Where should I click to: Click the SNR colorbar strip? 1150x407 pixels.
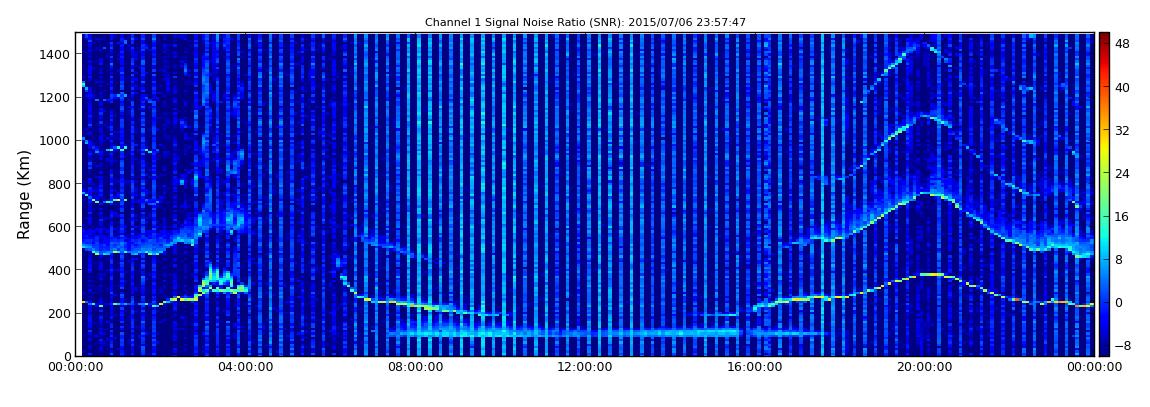1104,194
